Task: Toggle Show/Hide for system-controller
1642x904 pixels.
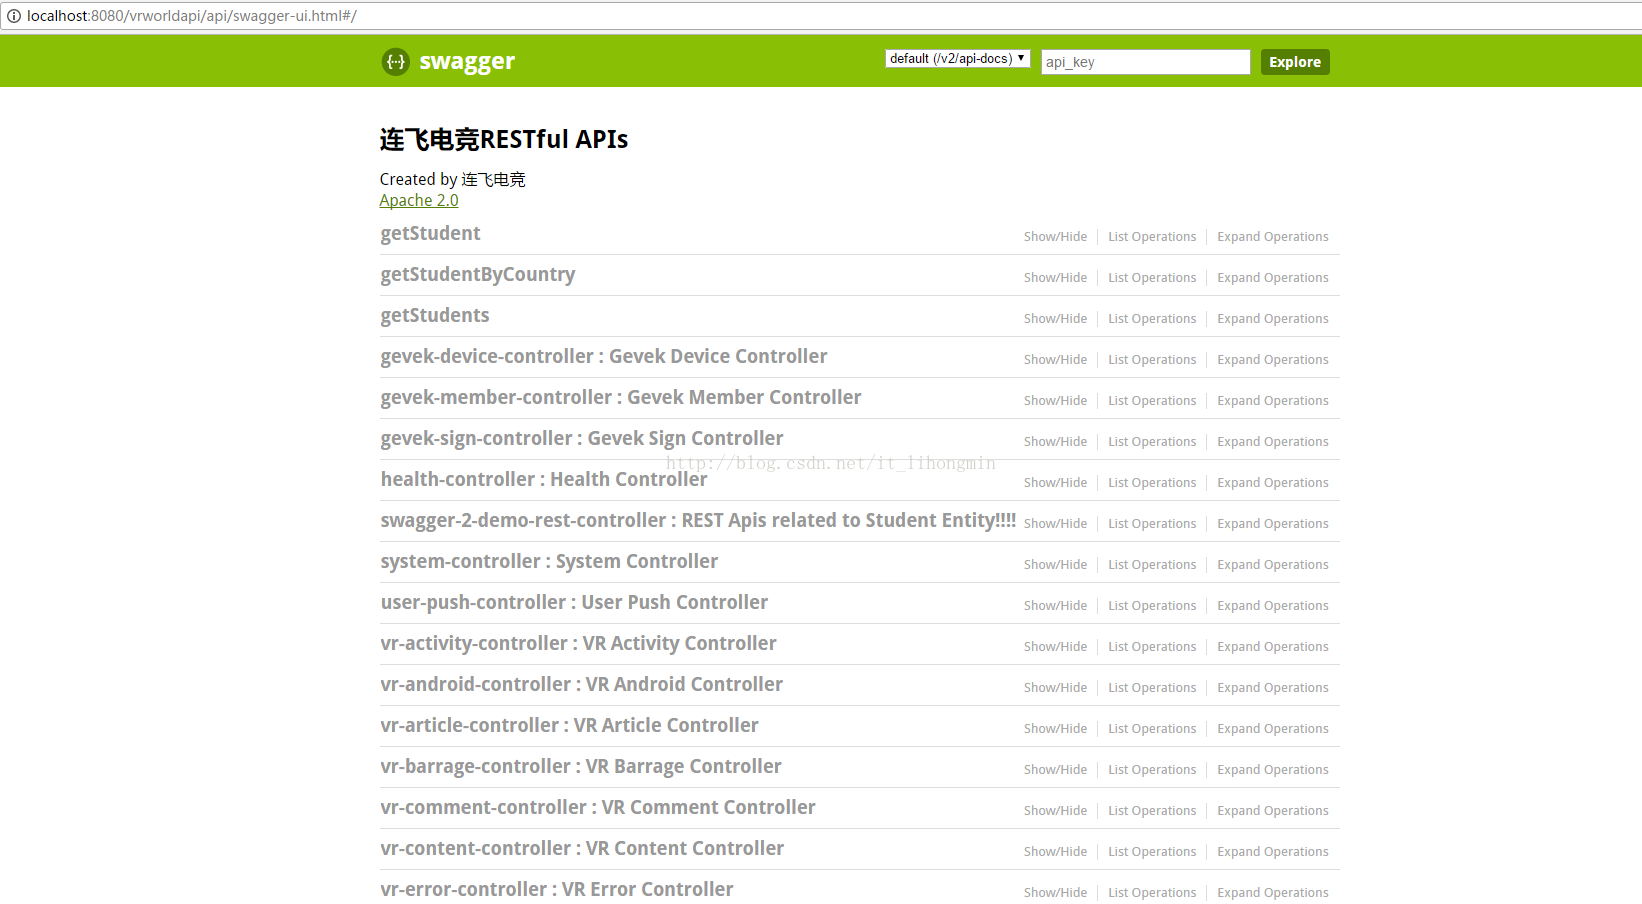Action: tap(1055, 565)
